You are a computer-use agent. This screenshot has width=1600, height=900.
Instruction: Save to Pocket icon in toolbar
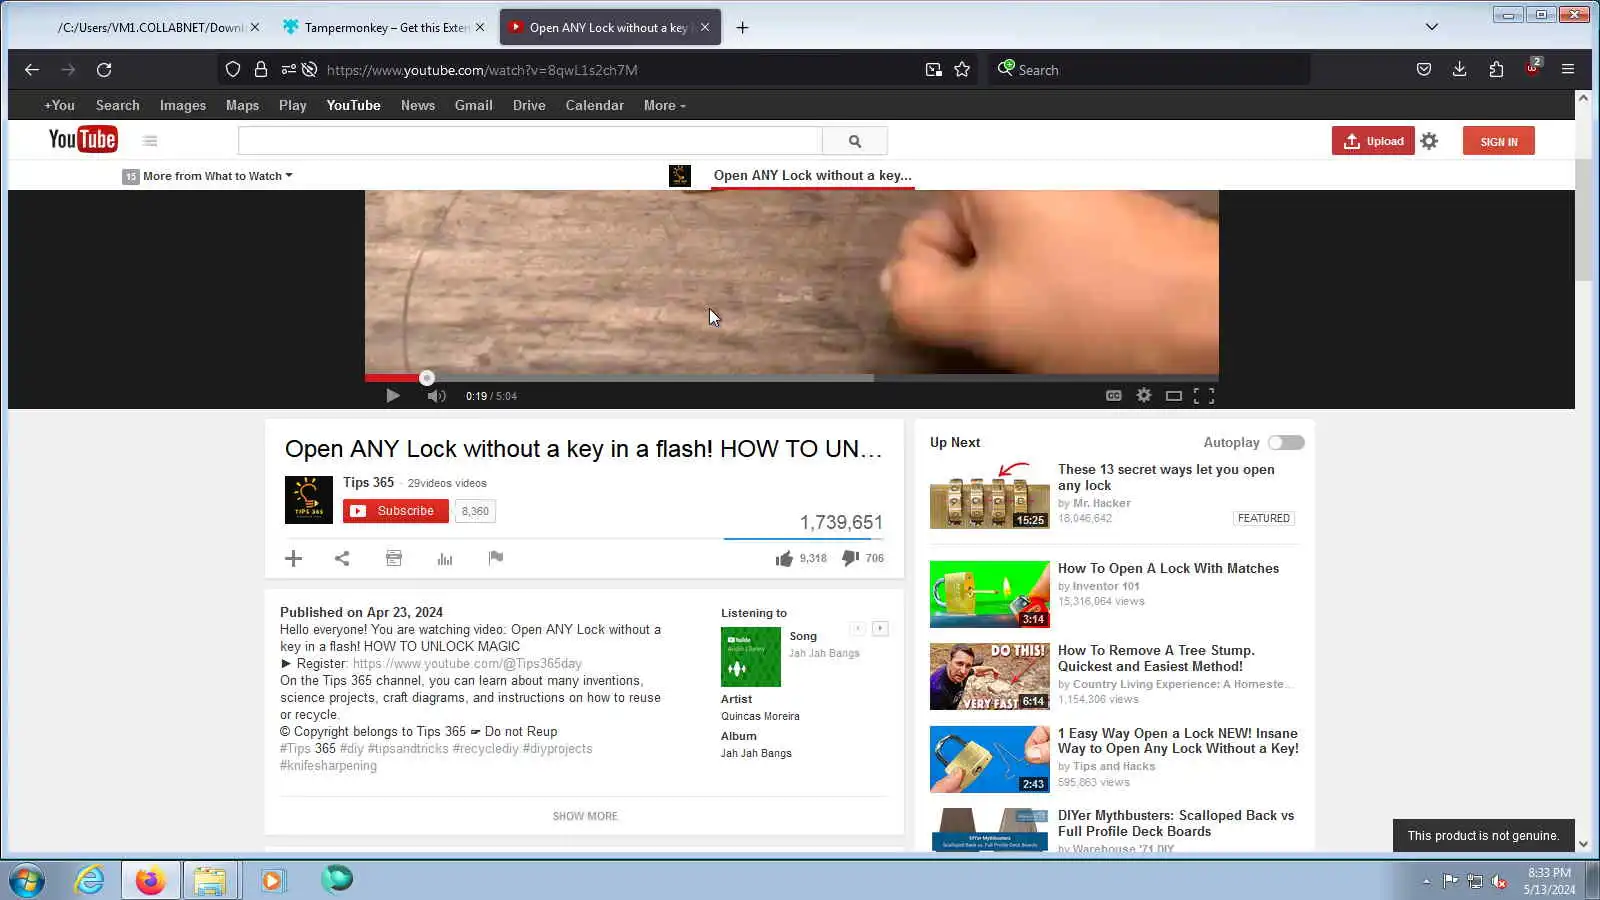1423,70
